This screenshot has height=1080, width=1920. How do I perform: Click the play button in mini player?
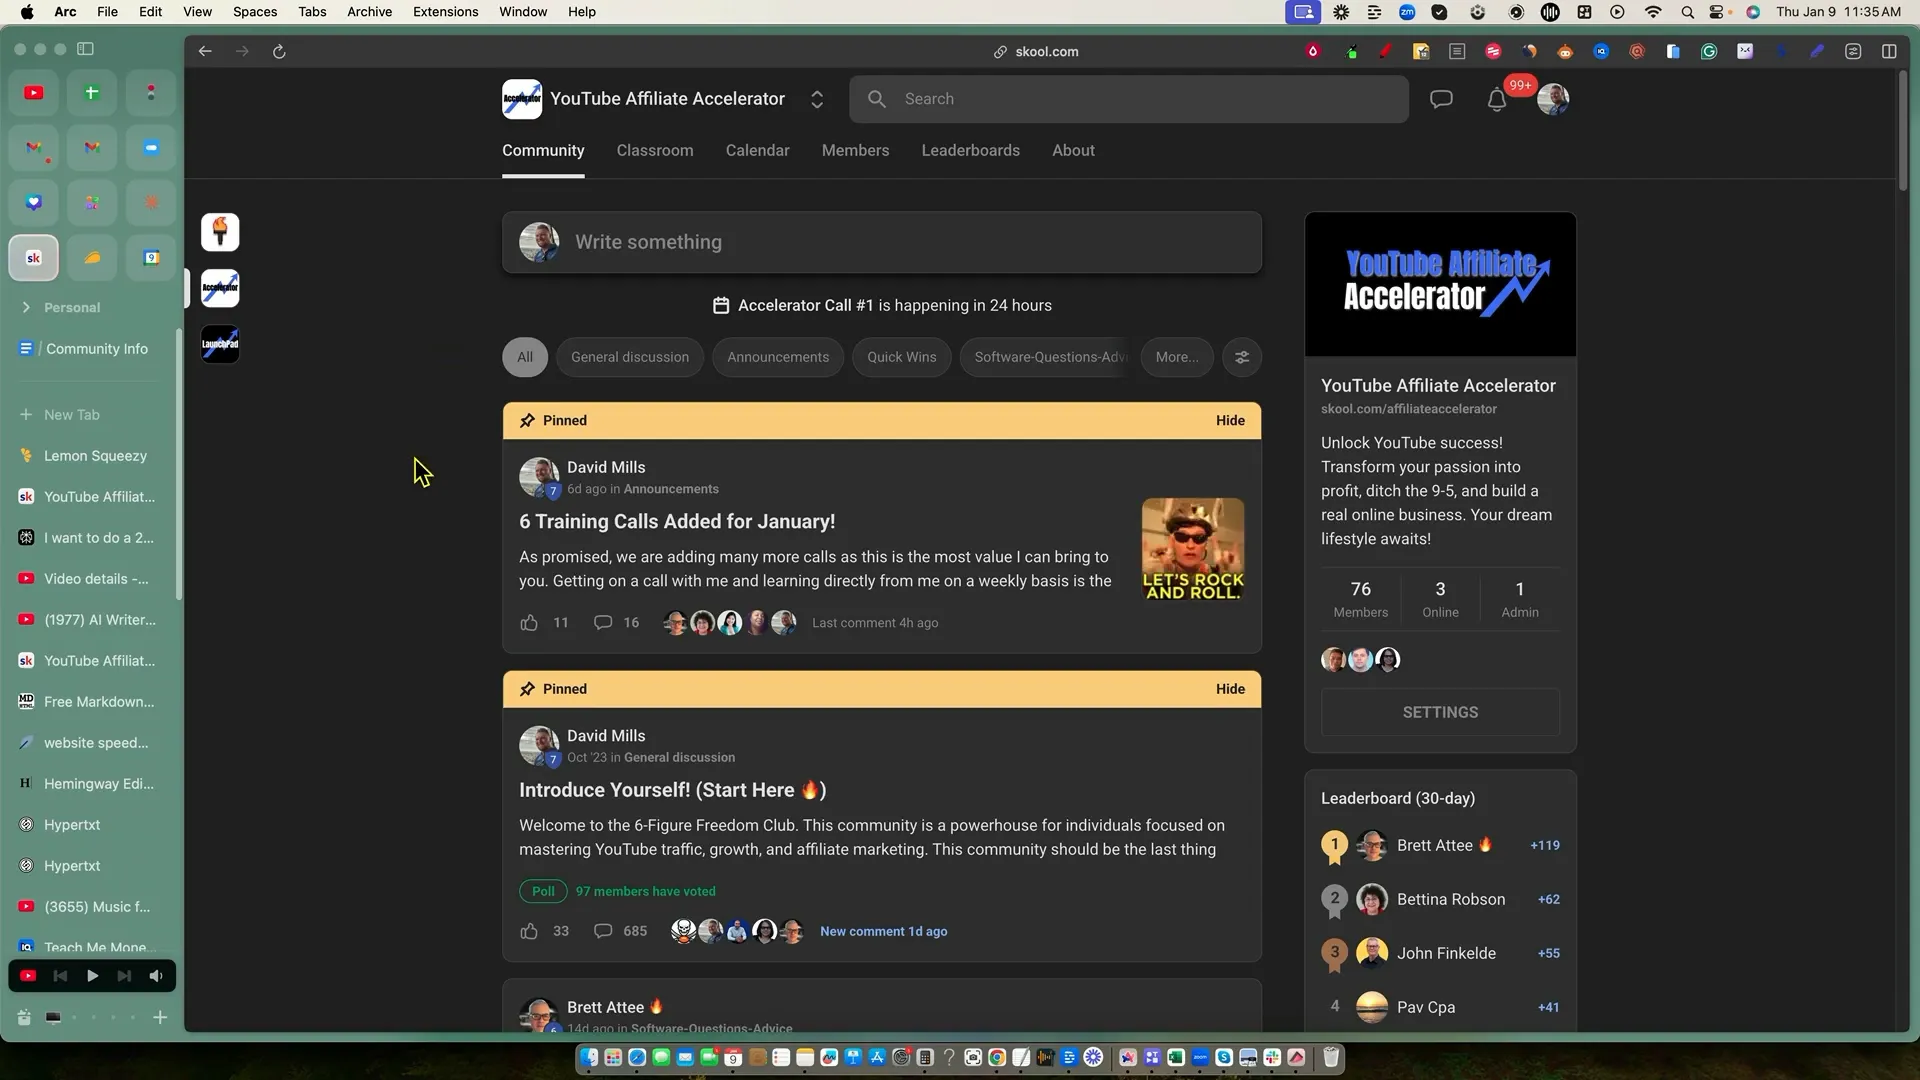coord(92,976)
